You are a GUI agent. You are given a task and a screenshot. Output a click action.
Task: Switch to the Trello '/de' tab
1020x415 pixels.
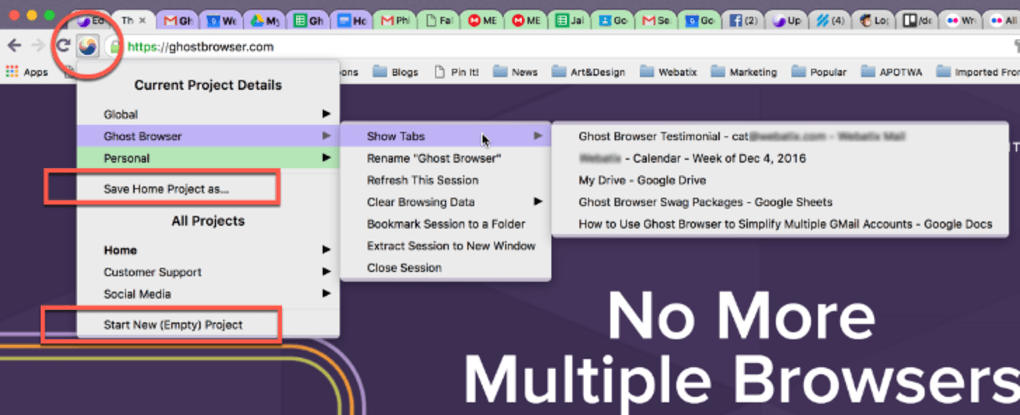coord(918,21)
